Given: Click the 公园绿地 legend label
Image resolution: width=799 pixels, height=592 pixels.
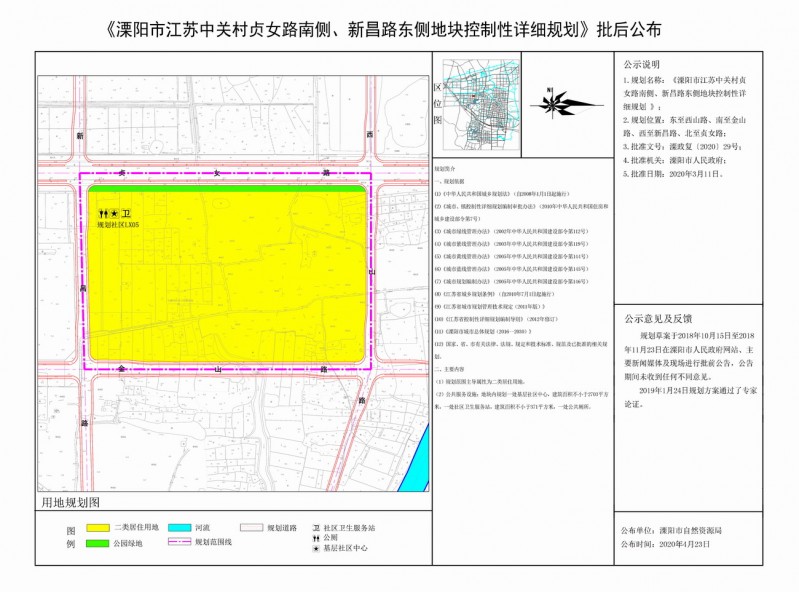Looking at the screenshot, I should (x=128, y=544).
